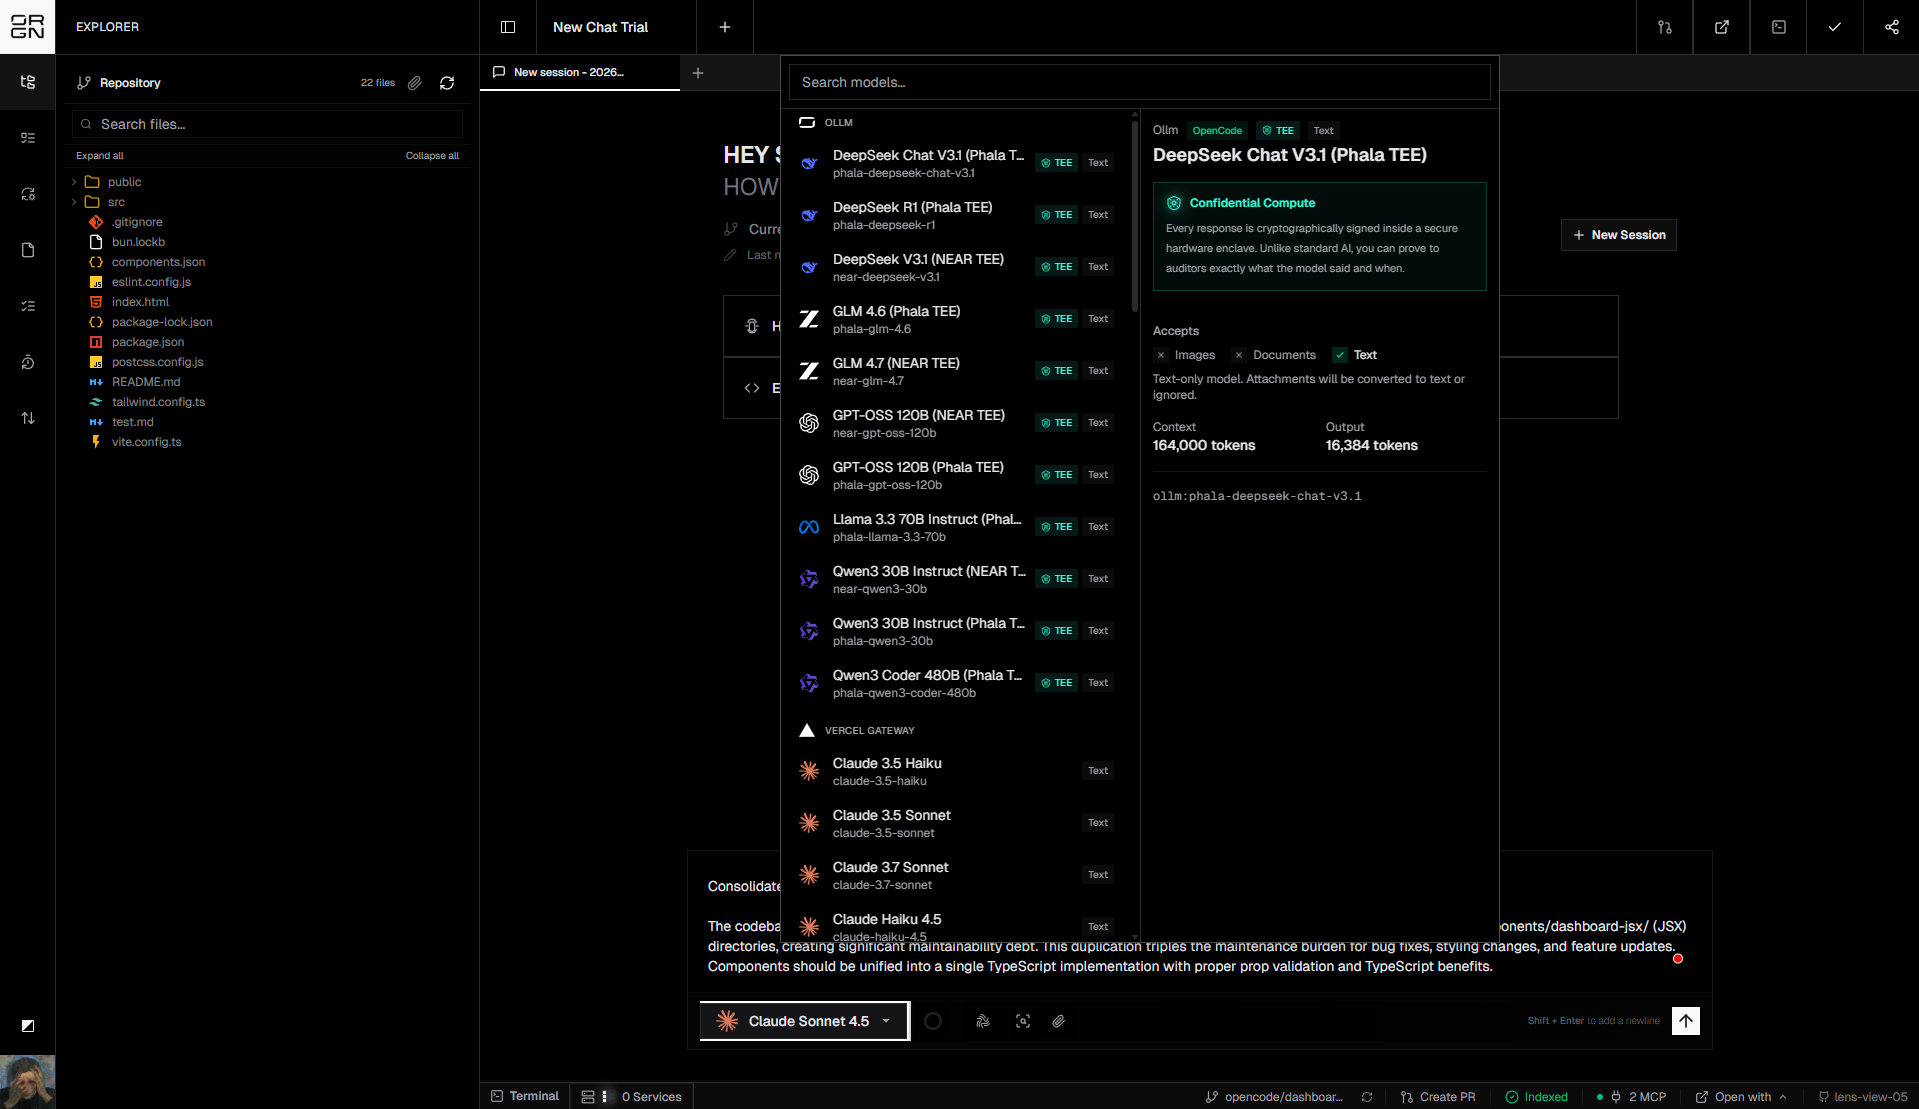The width and height of the screenshot is (1919, 1109).
Task: Expand the src folder
Action: tap(116, 202)
